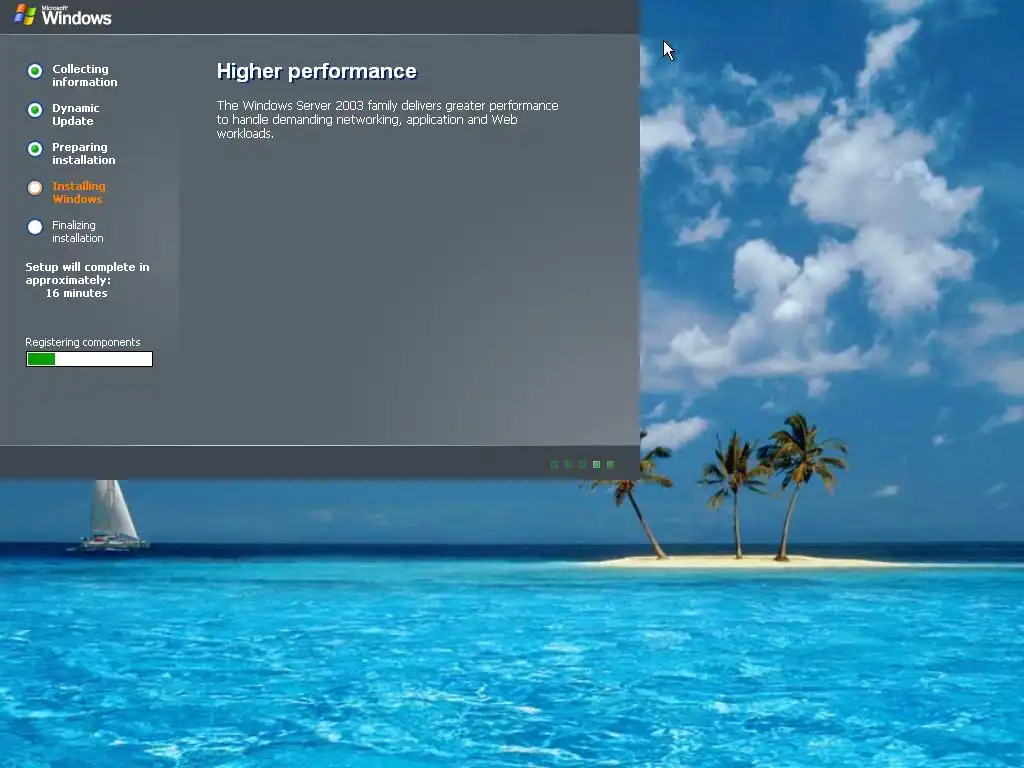The width and height of the screenshot is (1024, 768).
Task: Click the 'Registering components' status text
Action: coord(83,342)
